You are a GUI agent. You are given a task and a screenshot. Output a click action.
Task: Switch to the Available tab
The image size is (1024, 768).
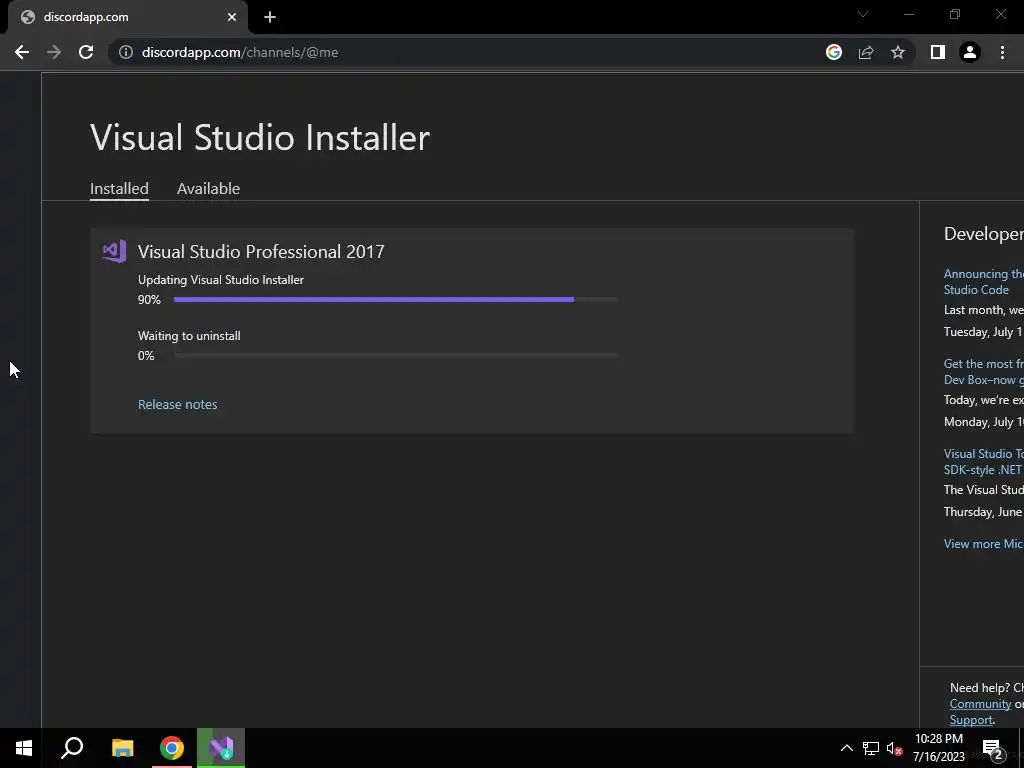208,189
